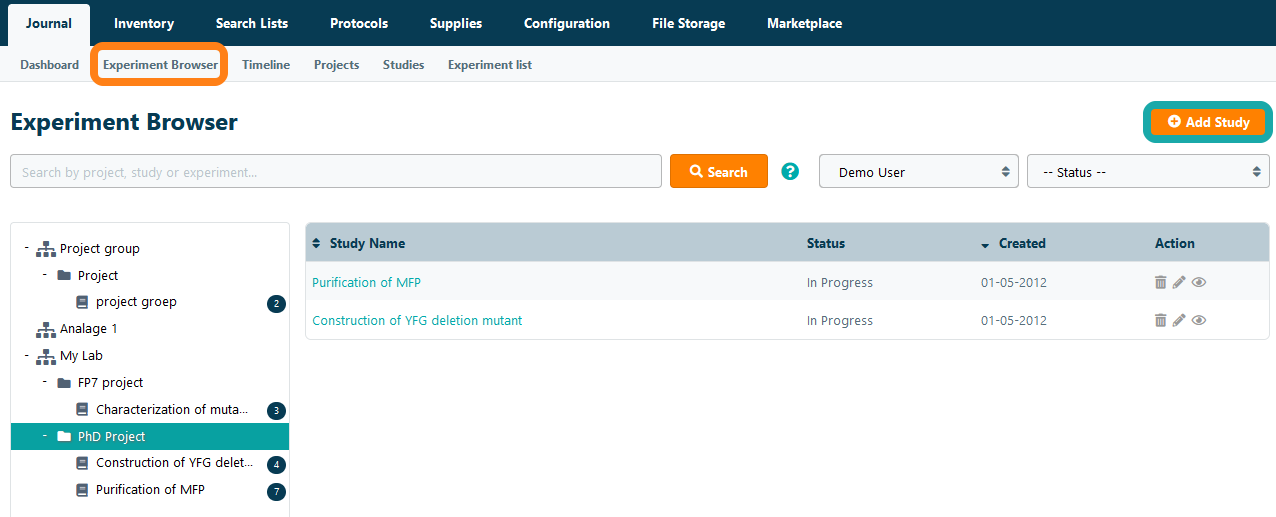The height and width of the screenshot is (517, 1276).
Task: Delete the Purification of MFP study
Action: (x=1160, y=283)
